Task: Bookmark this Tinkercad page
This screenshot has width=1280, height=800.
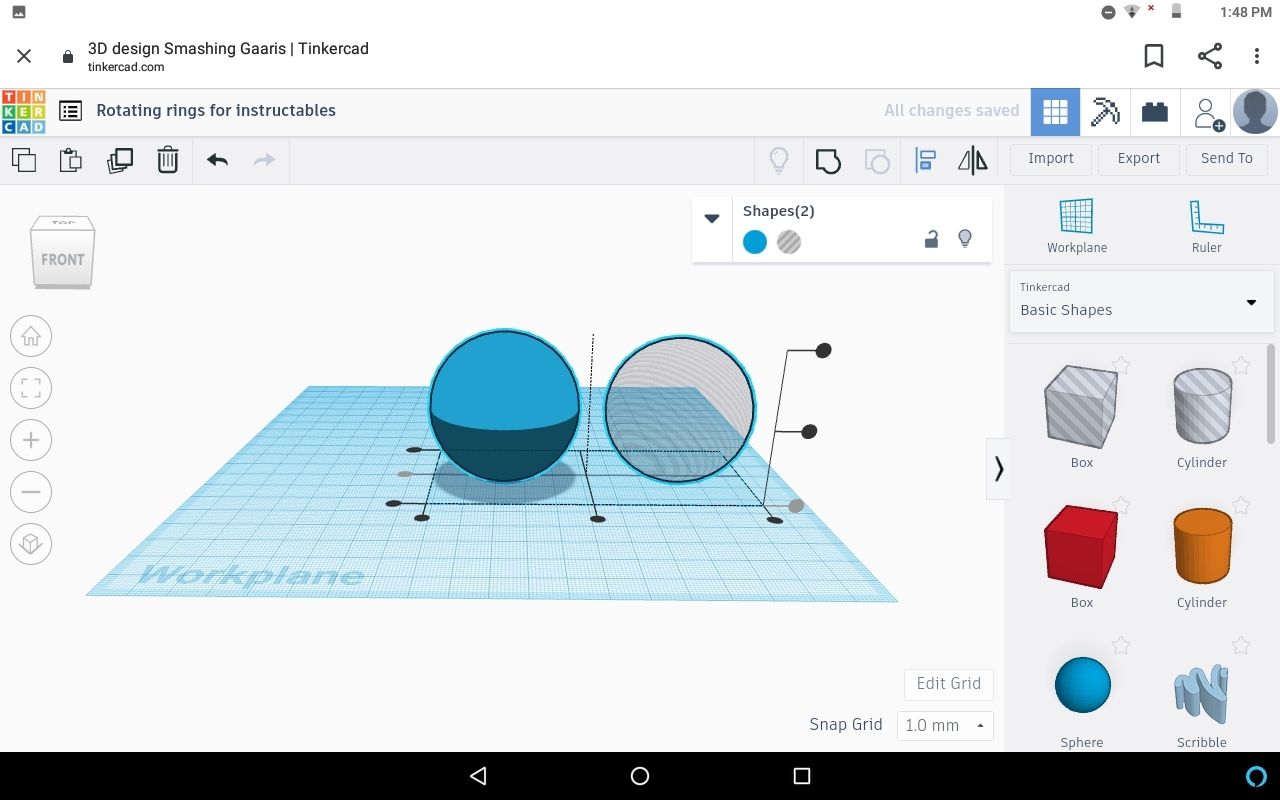Action: point(1154,56)
